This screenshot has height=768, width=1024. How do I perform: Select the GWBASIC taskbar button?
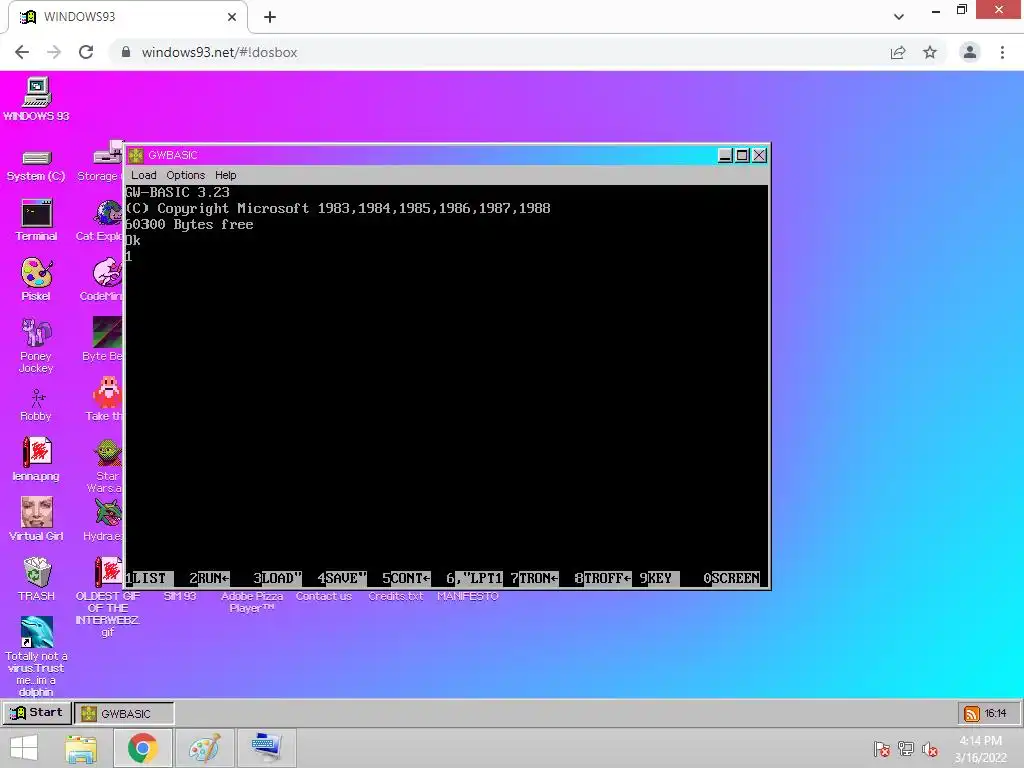124,714
